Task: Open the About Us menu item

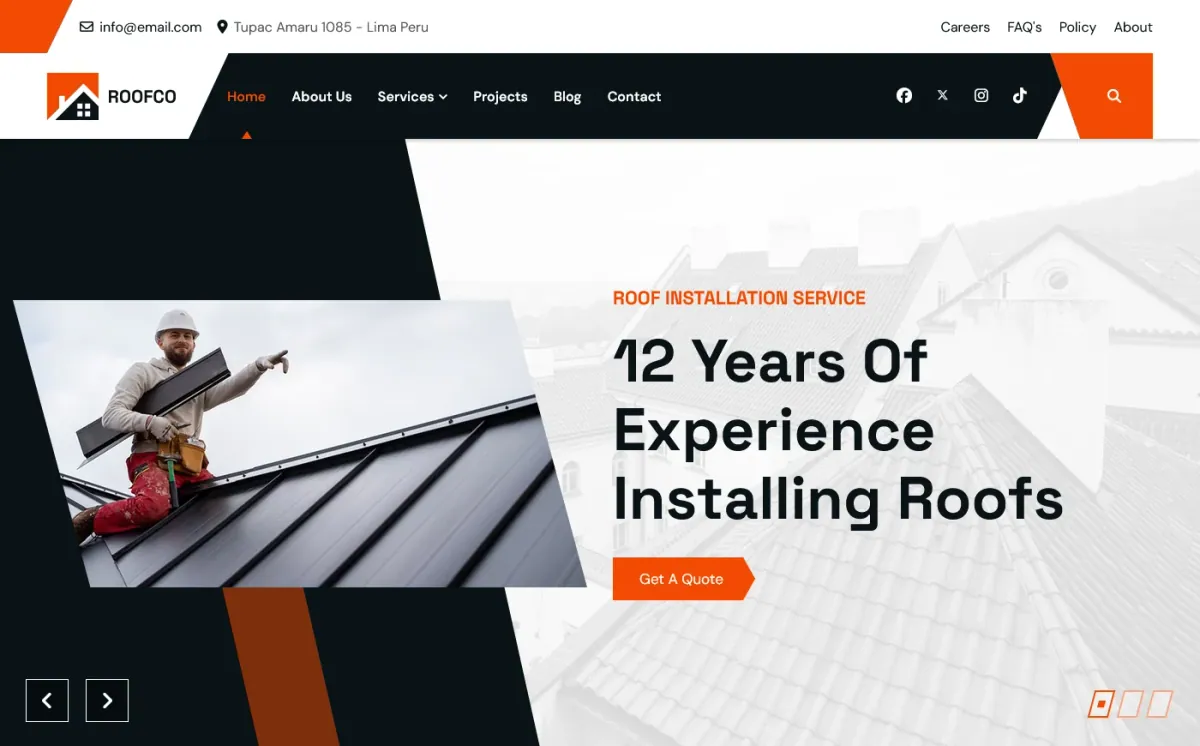Action: [322, 96]
